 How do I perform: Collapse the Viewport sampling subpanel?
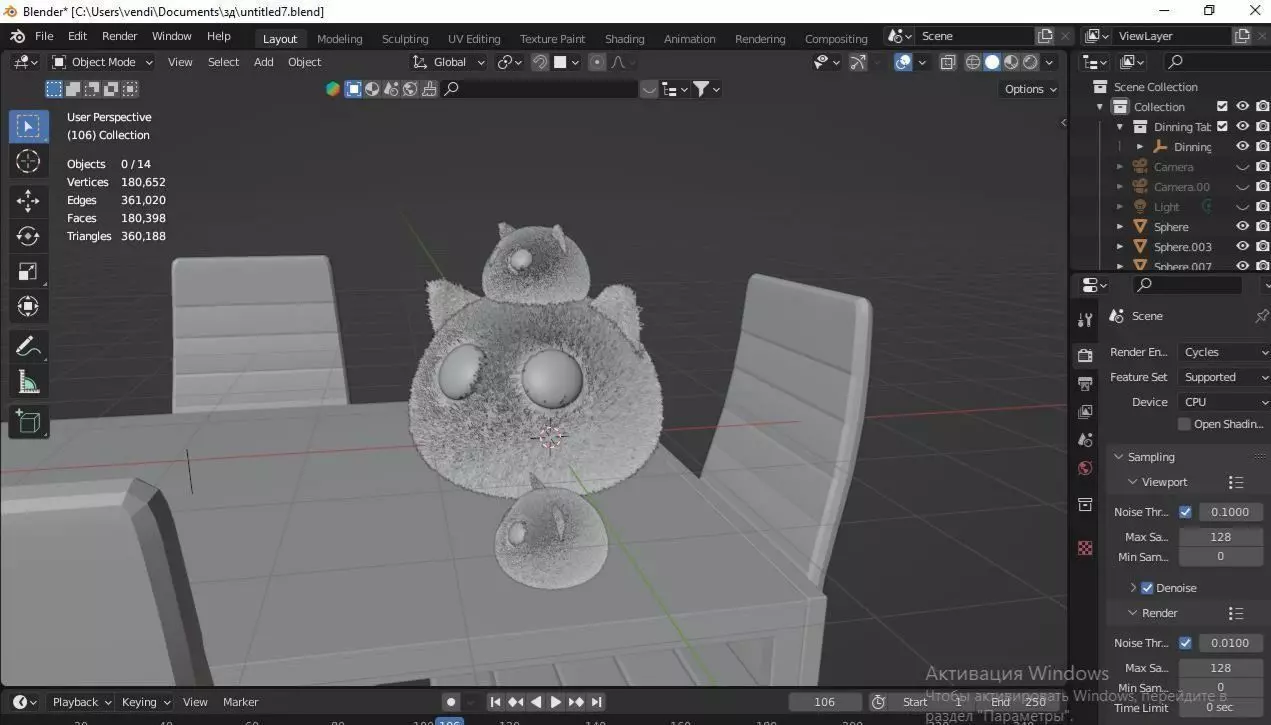[1133, 482]
